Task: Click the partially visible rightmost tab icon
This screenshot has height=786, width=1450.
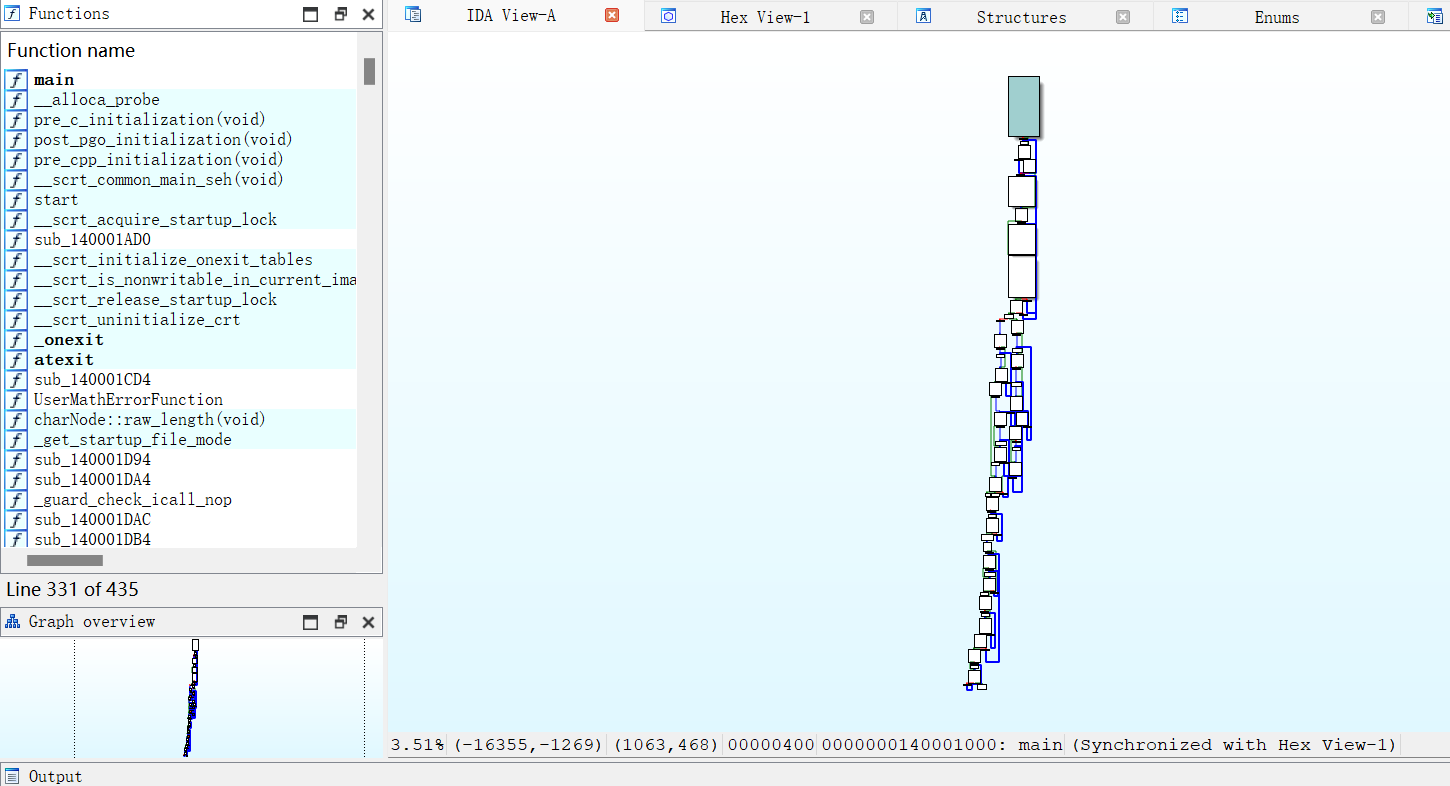Action: pos(1436,16)
